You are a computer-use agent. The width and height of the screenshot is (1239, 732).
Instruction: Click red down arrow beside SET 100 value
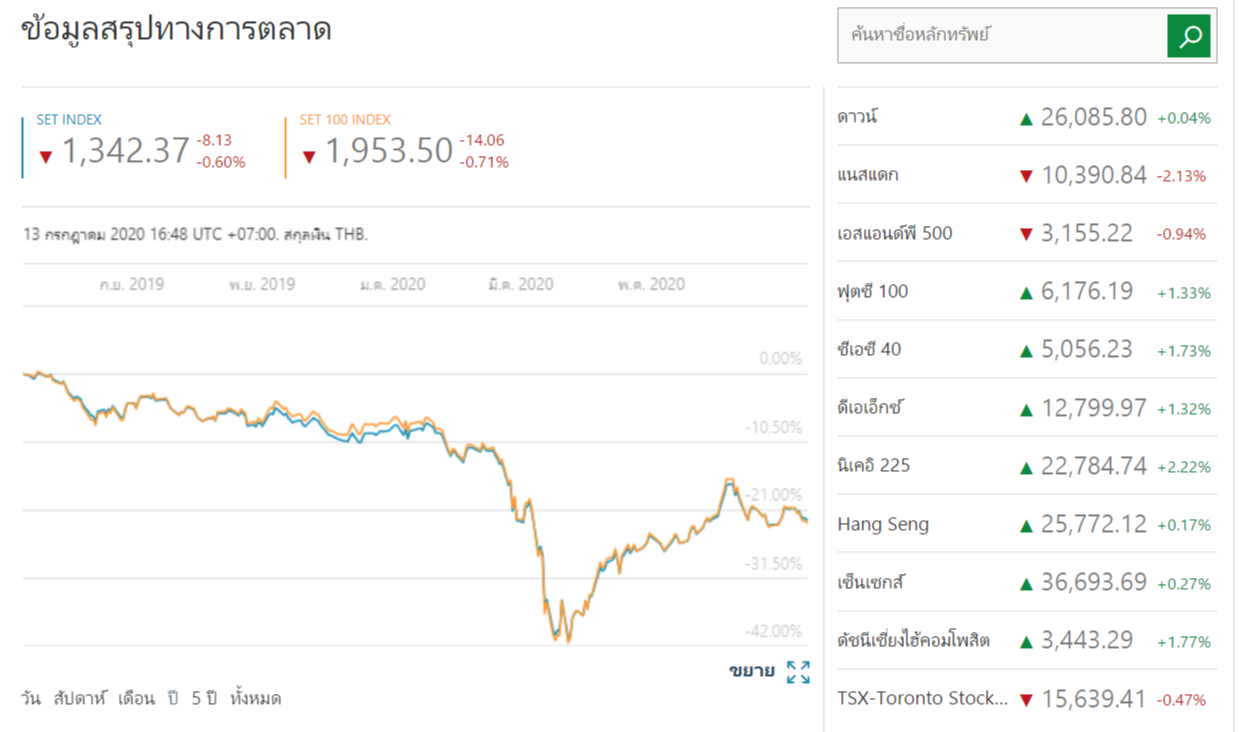[x=309, y=156]
